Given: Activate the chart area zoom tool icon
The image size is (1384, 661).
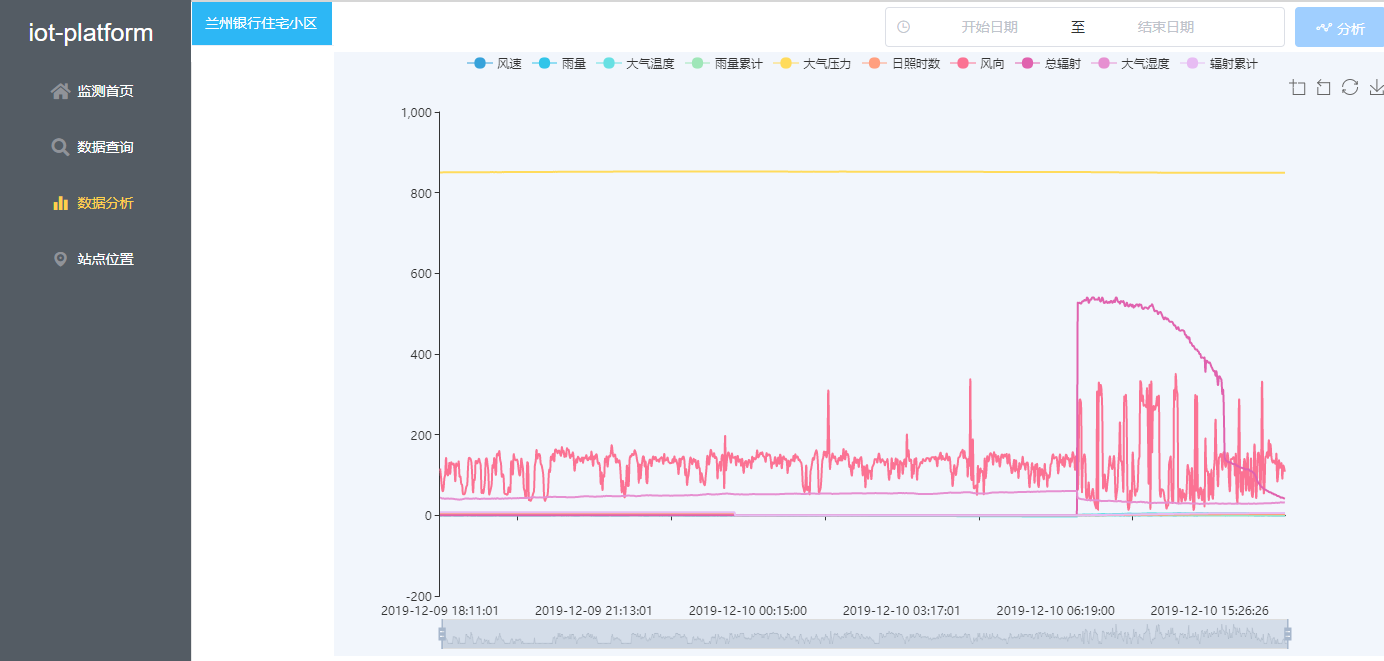Looking at the screenshot, I should tap(1298, 88).
